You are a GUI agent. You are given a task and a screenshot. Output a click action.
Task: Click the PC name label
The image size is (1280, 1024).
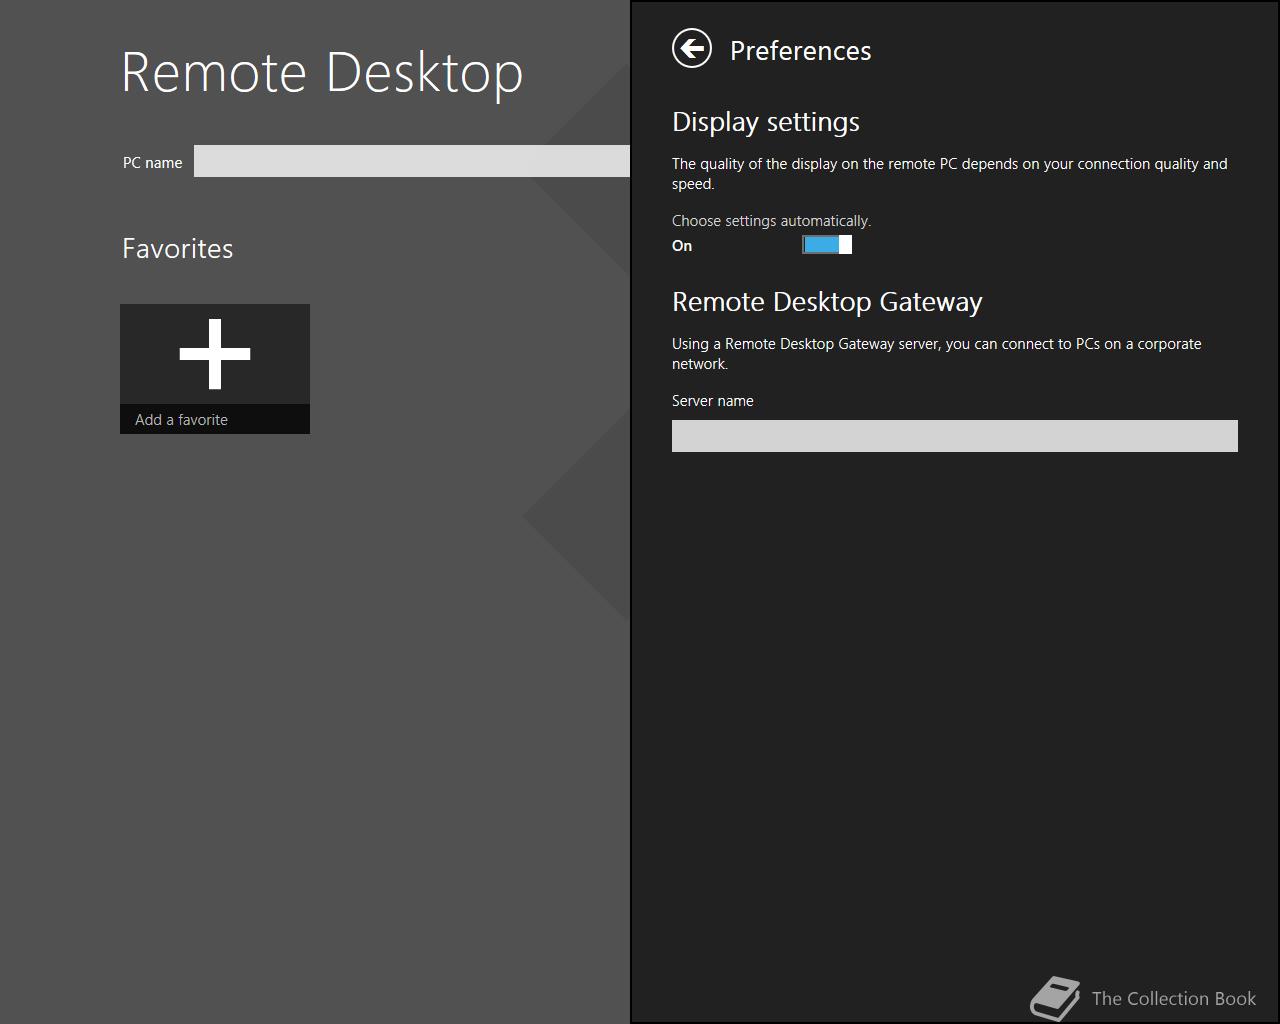[x=153, y=162]
